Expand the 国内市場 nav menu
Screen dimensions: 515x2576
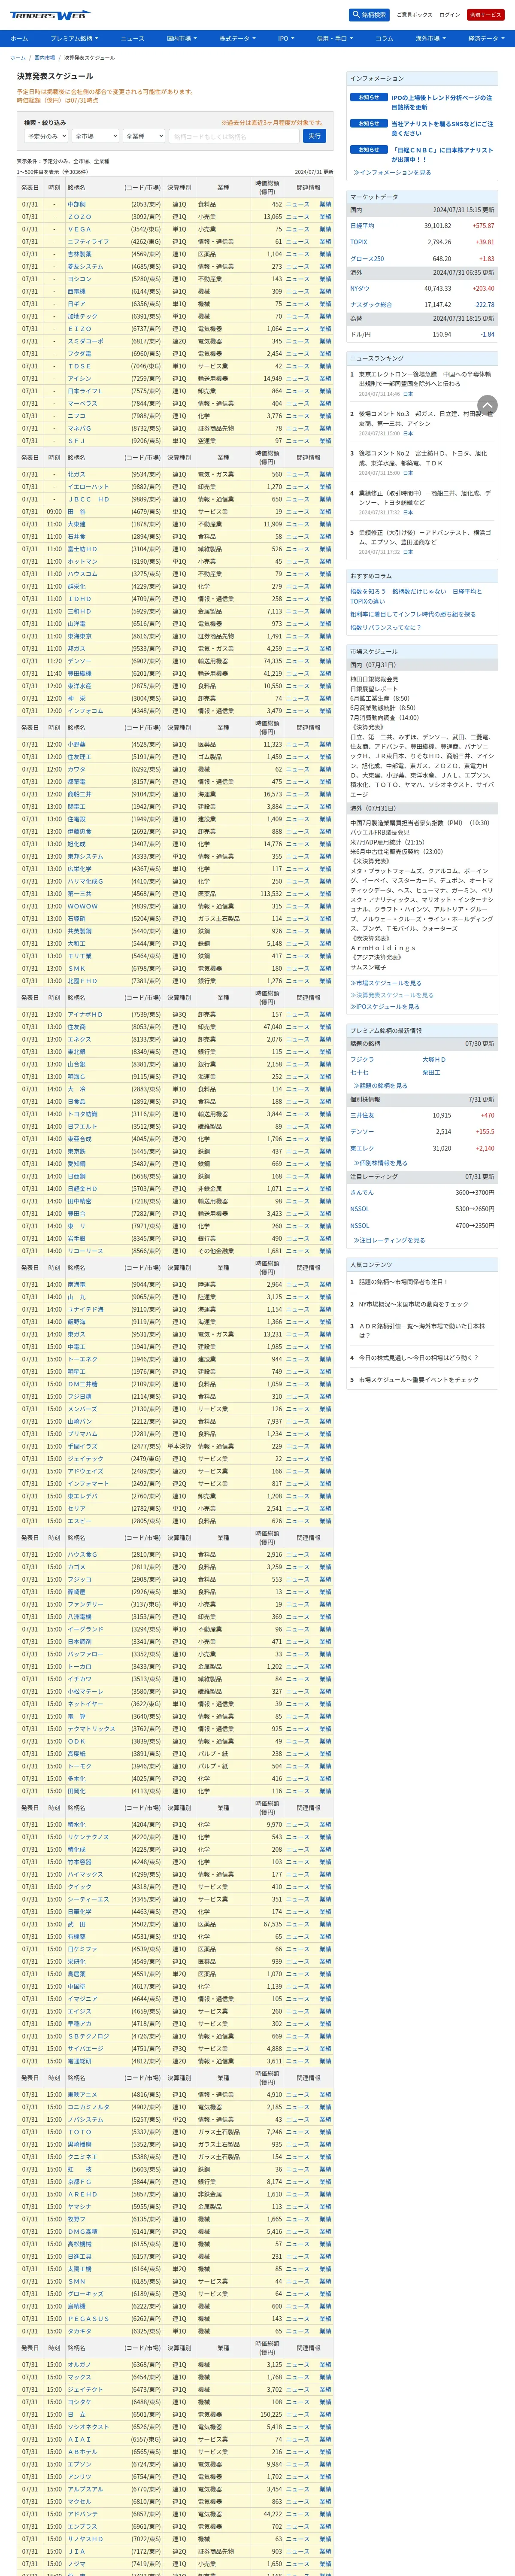[x=181, y=38]
